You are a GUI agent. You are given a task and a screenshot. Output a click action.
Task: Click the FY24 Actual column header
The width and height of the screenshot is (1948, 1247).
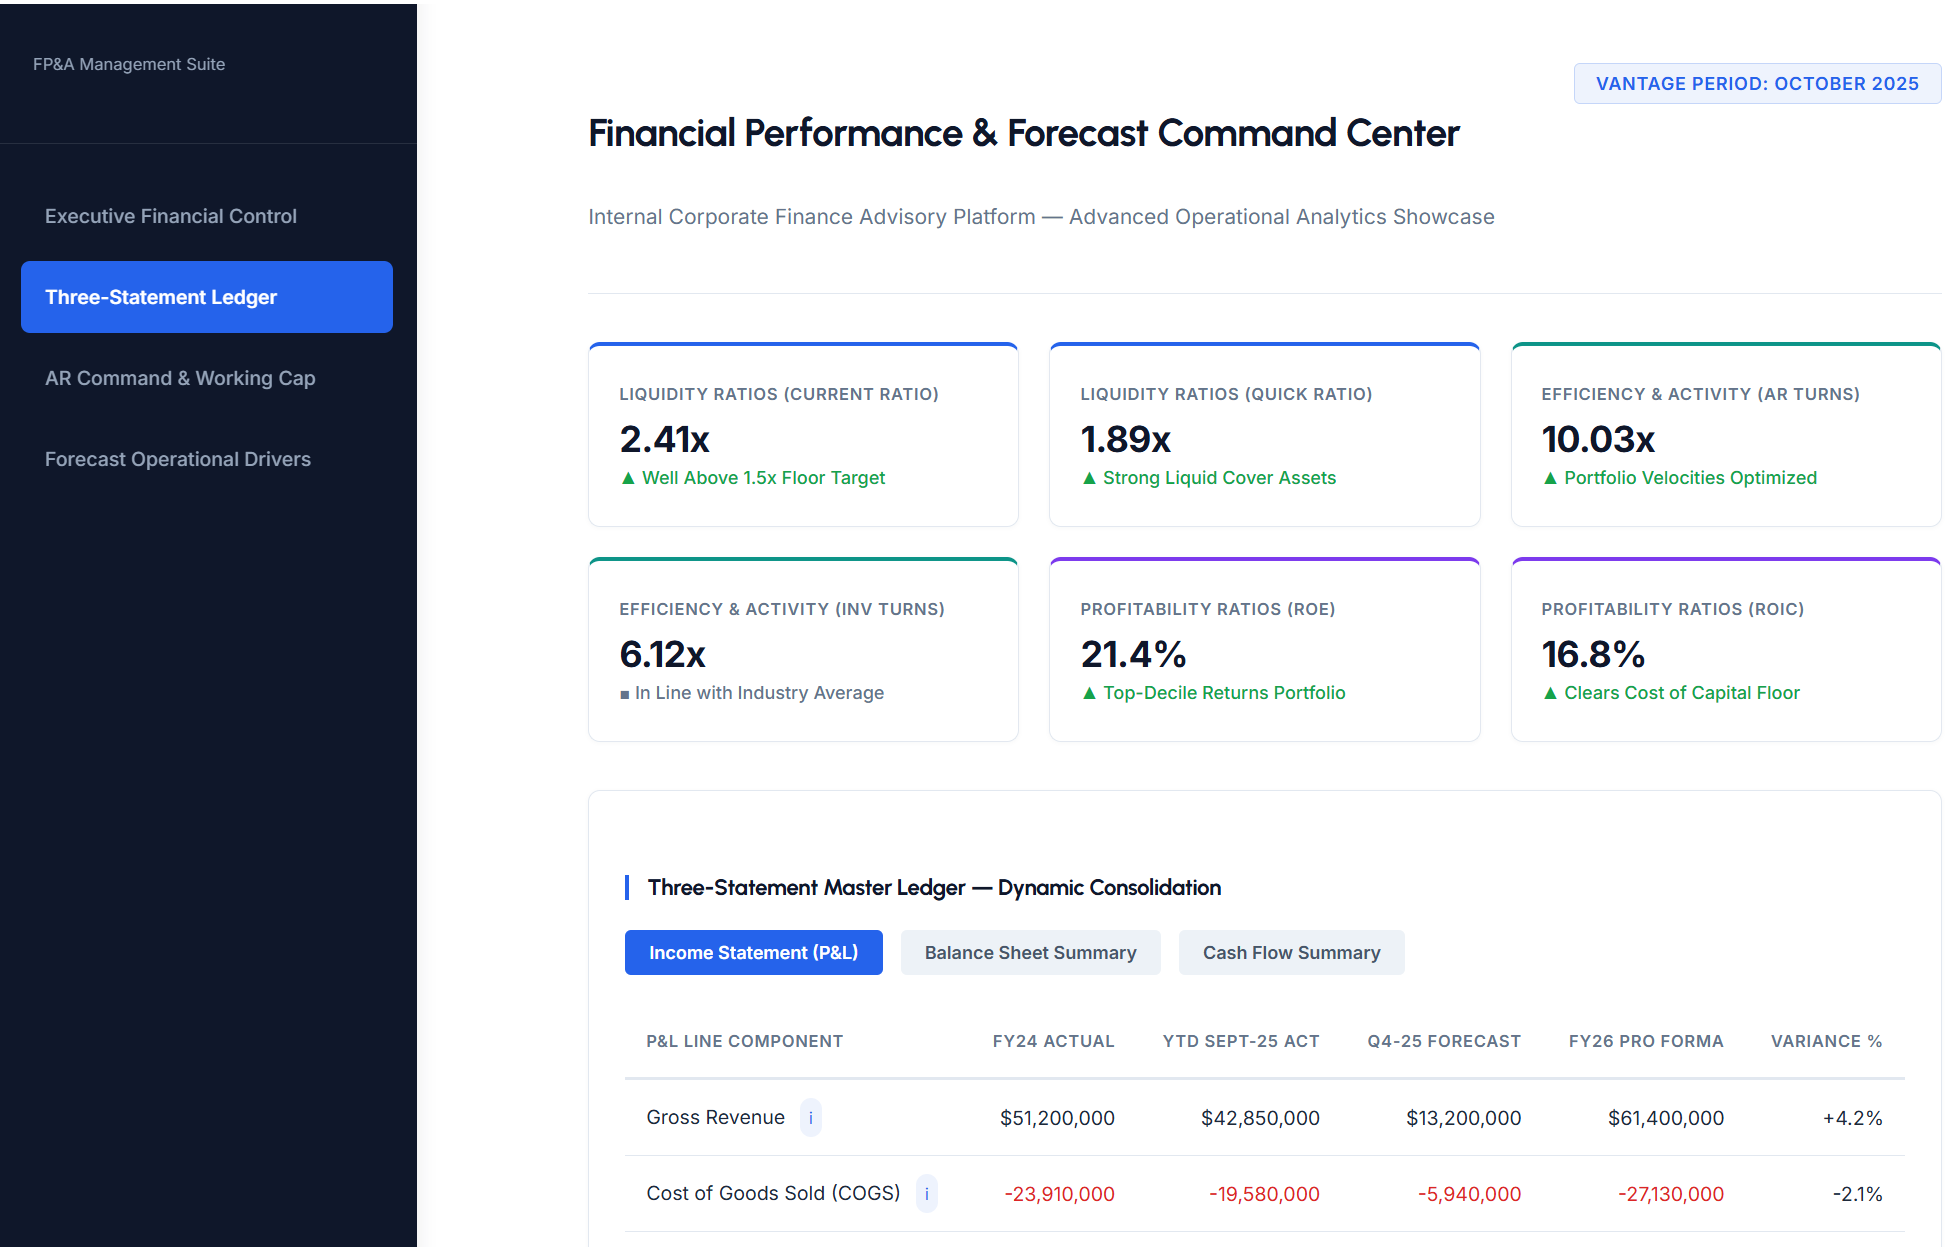coord(1053,1041)
